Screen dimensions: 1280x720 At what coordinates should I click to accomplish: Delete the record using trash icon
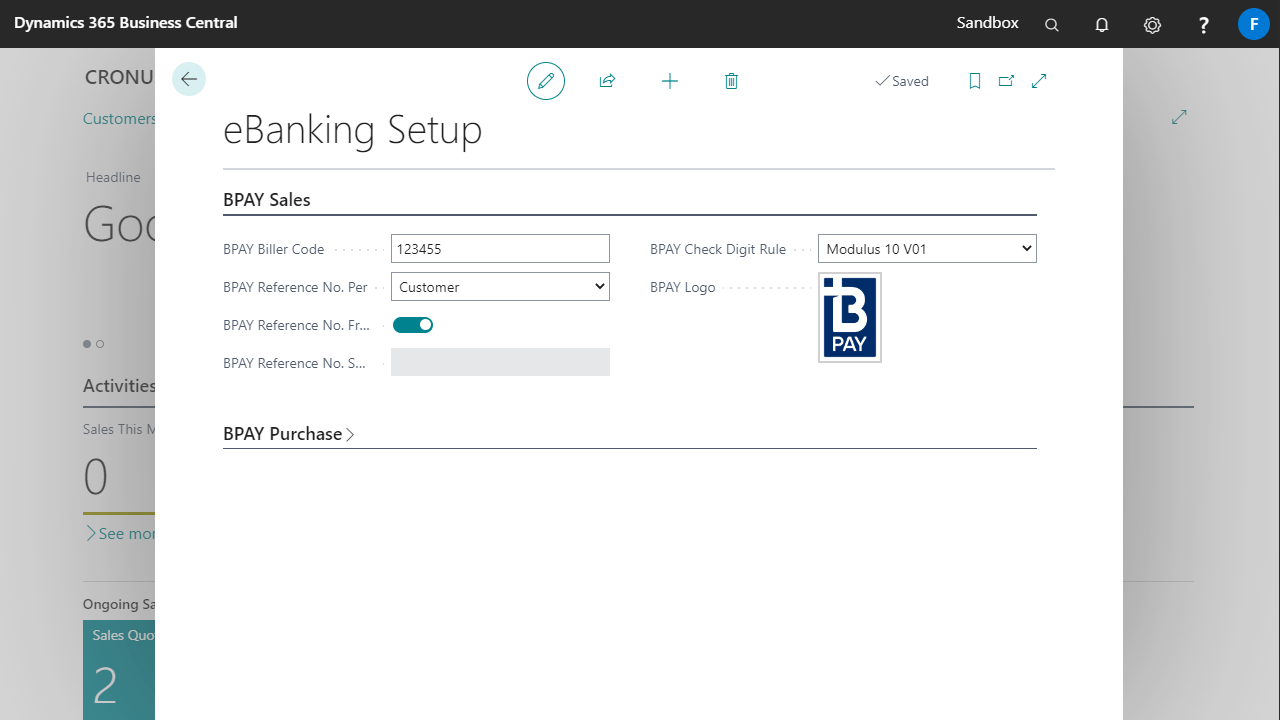(x=731, y=81)
